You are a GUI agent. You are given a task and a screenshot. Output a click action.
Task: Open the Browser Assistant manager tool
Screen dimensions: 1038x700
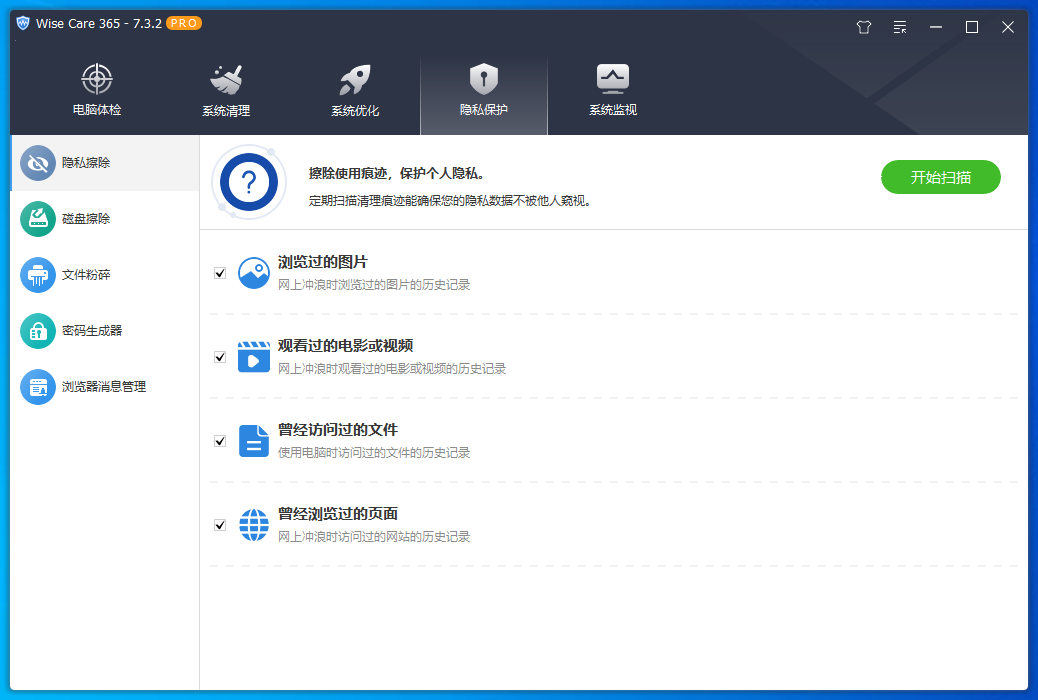pos(90,386)
